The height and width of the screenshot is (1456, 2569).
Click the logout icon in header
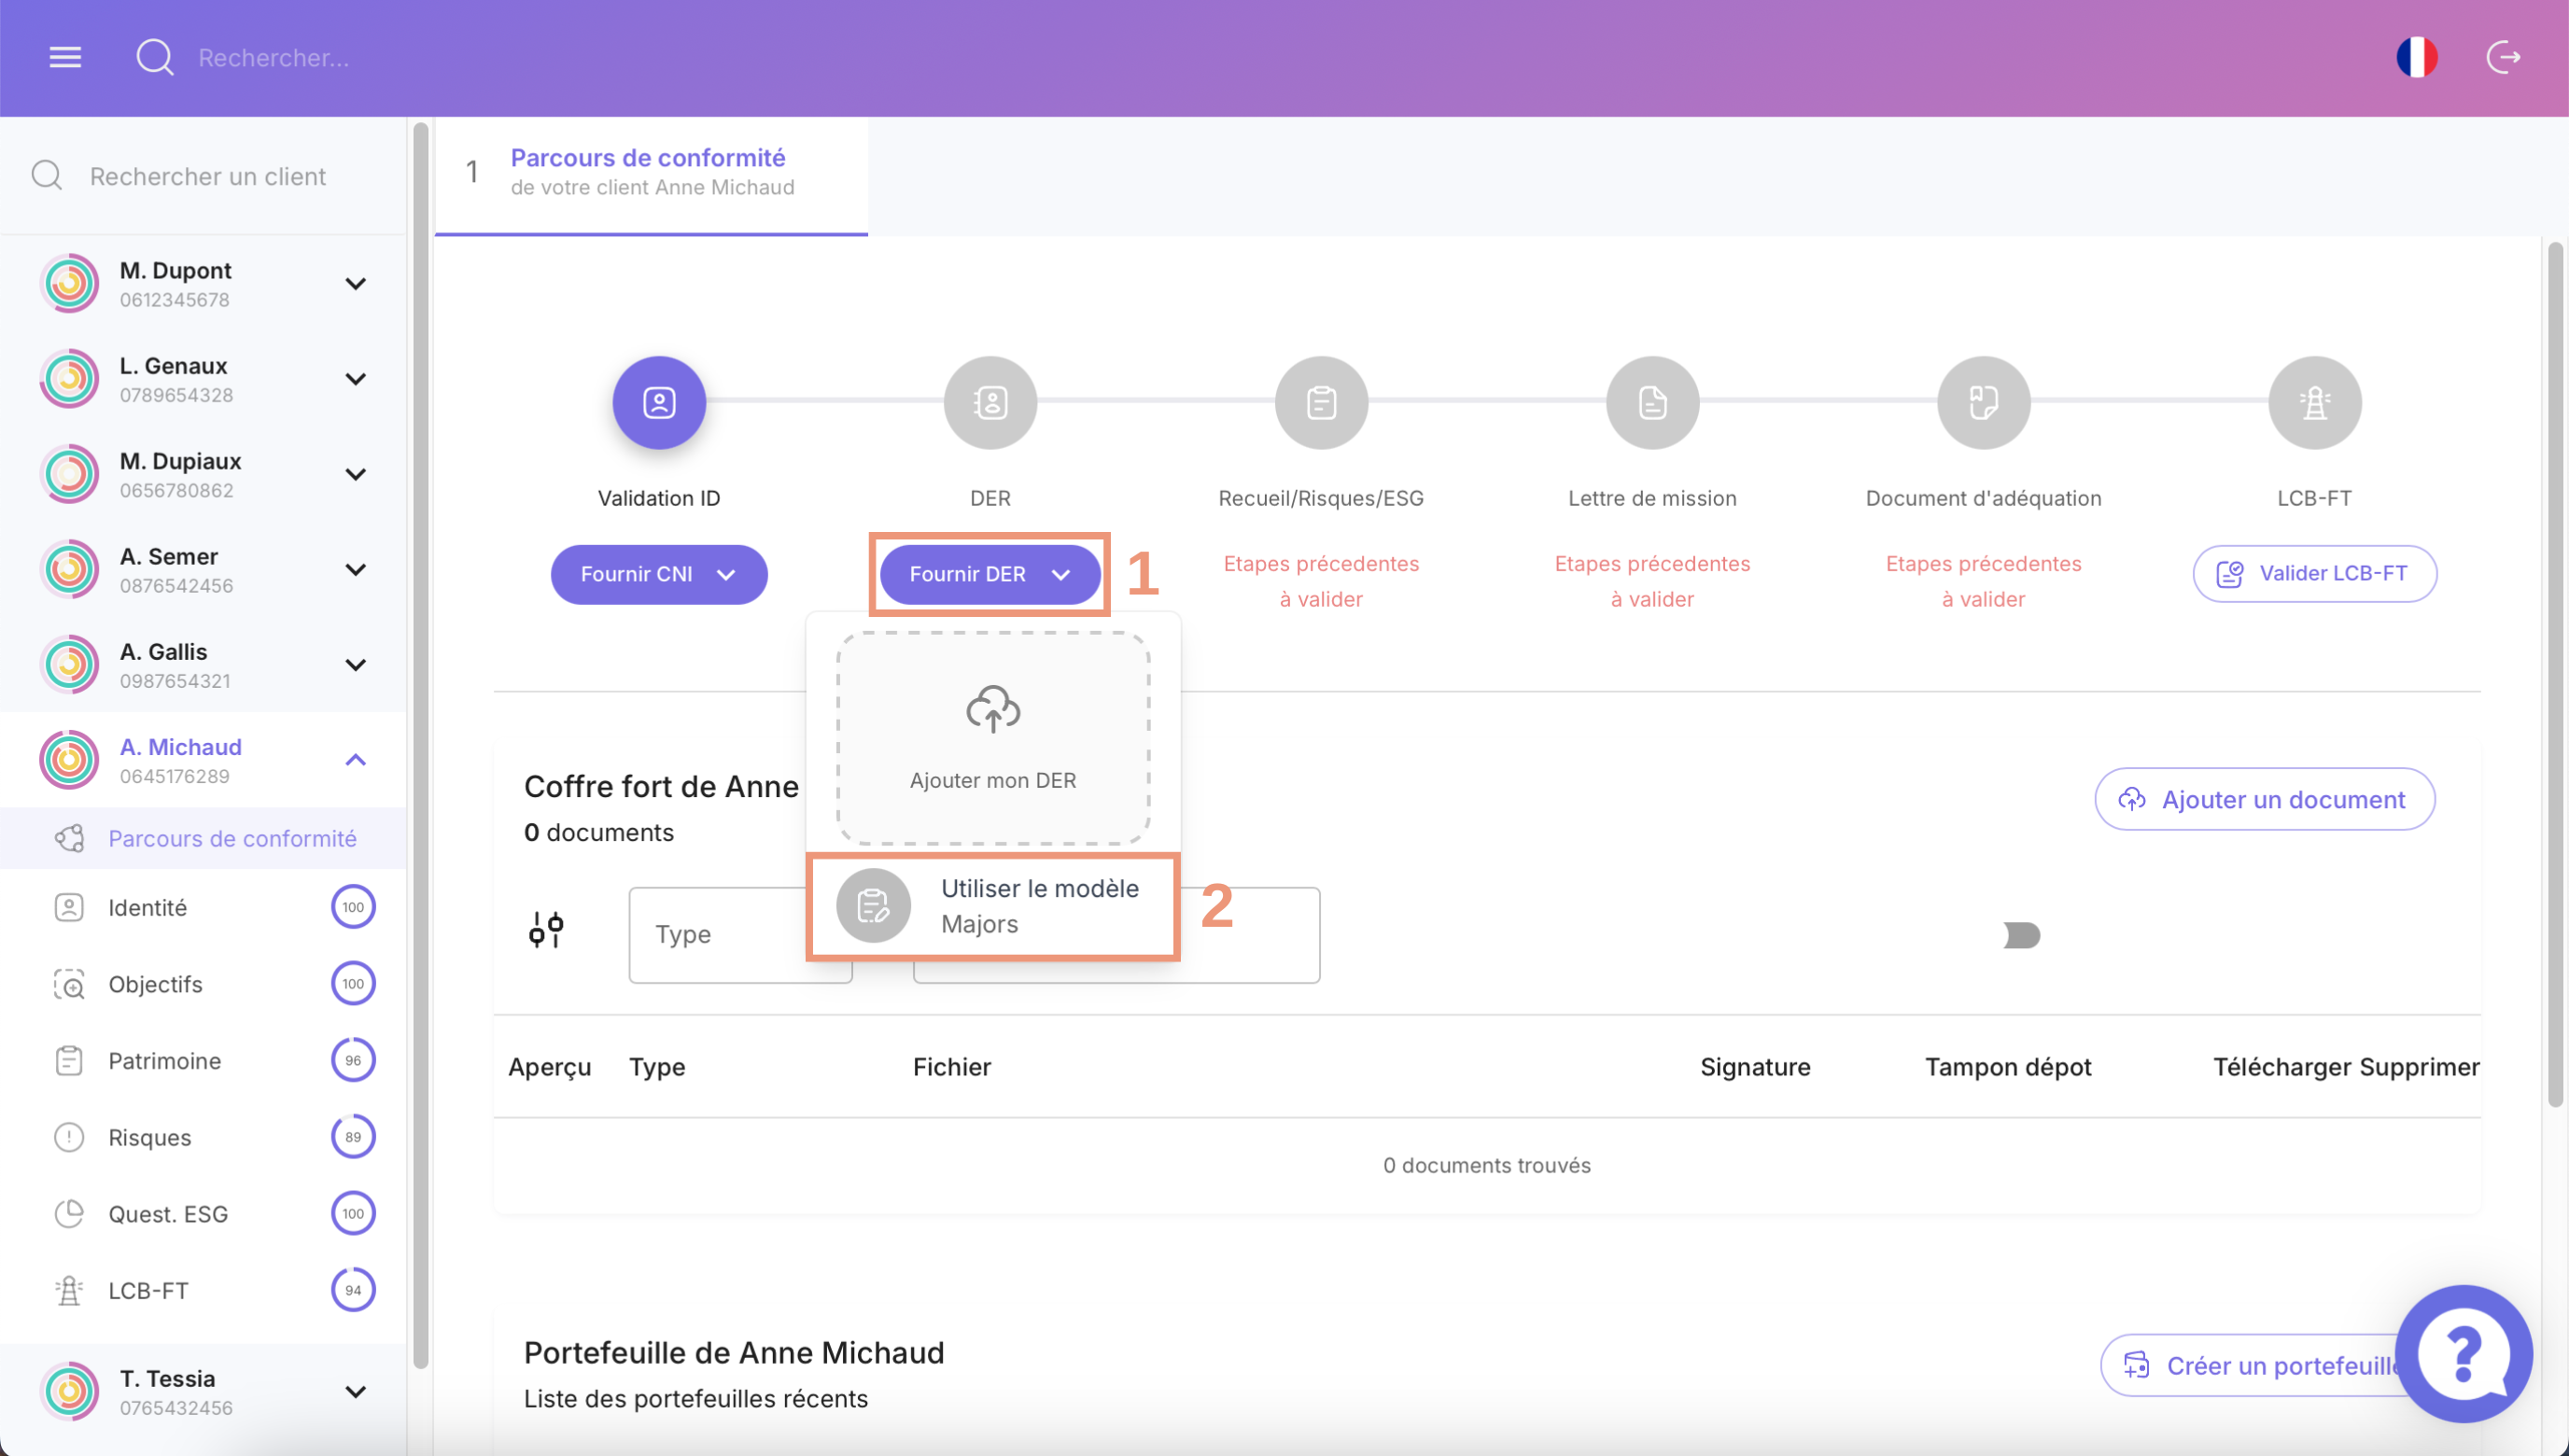pos(2503,57)
